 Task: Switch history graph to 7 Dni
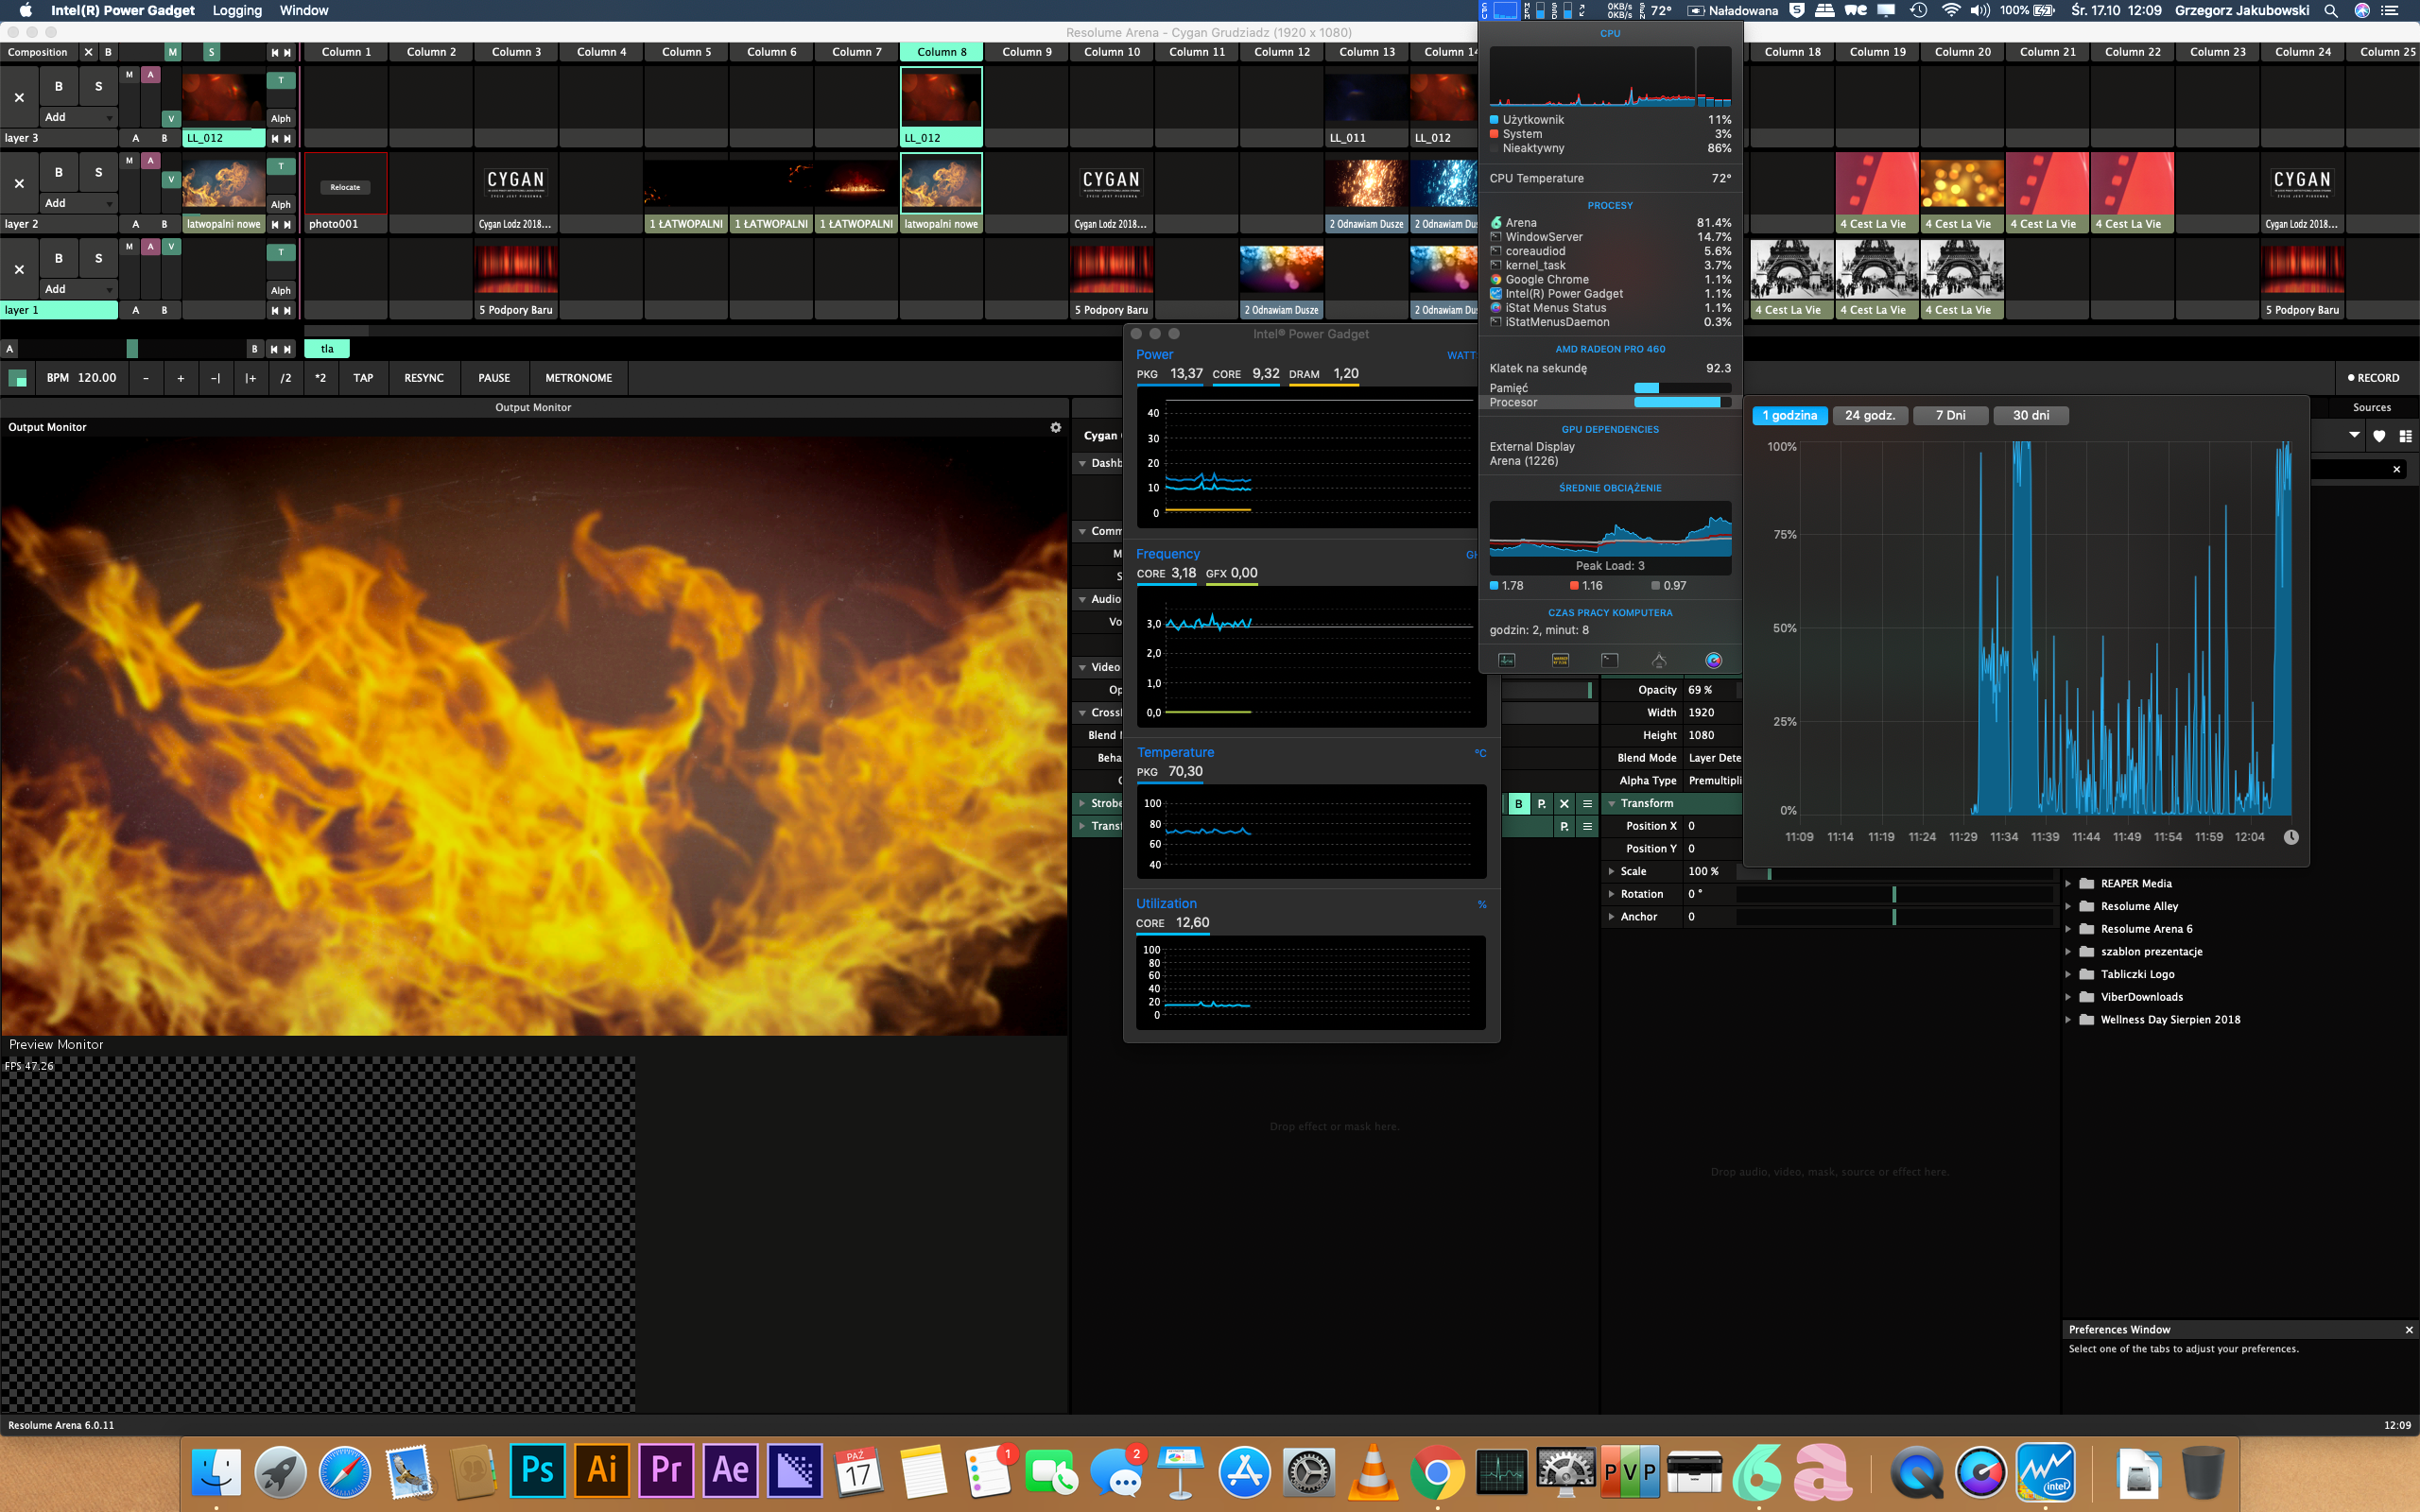tap(1949, 415)
